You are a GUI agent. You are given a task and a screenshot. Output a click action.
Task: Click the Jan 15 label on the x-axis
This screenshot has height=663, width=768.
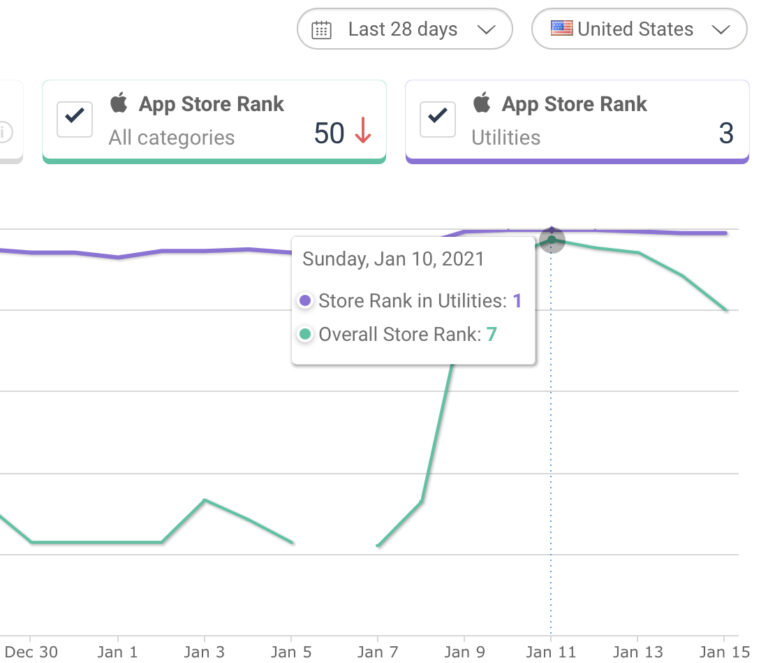(725, 652)
